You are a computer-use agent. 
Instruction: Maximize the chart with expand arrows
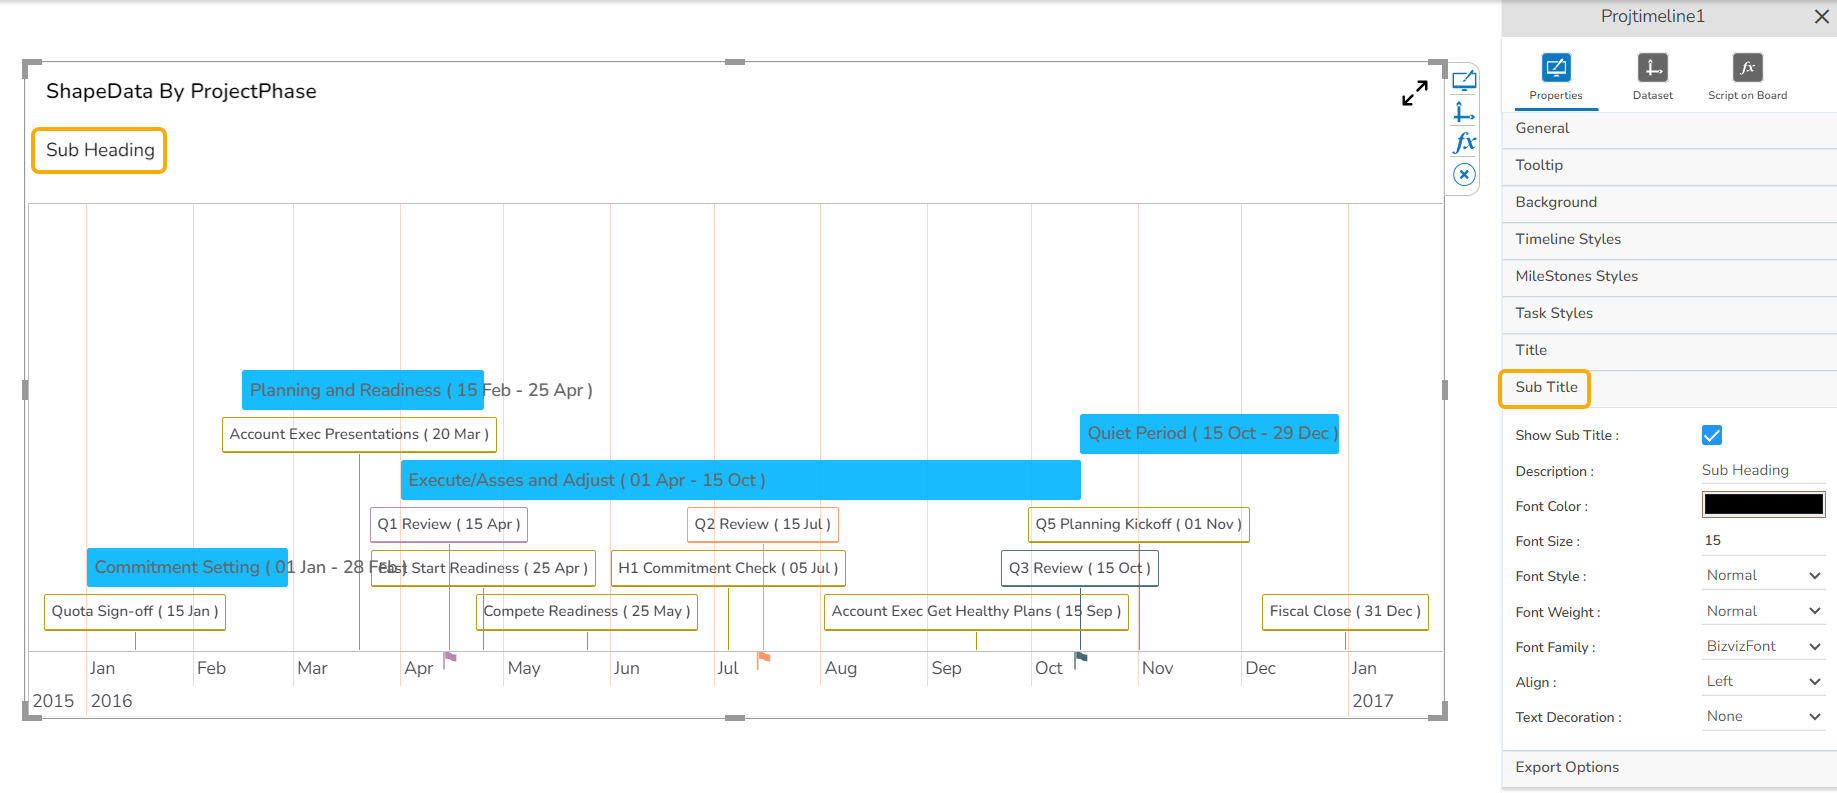coord(1414,93)
